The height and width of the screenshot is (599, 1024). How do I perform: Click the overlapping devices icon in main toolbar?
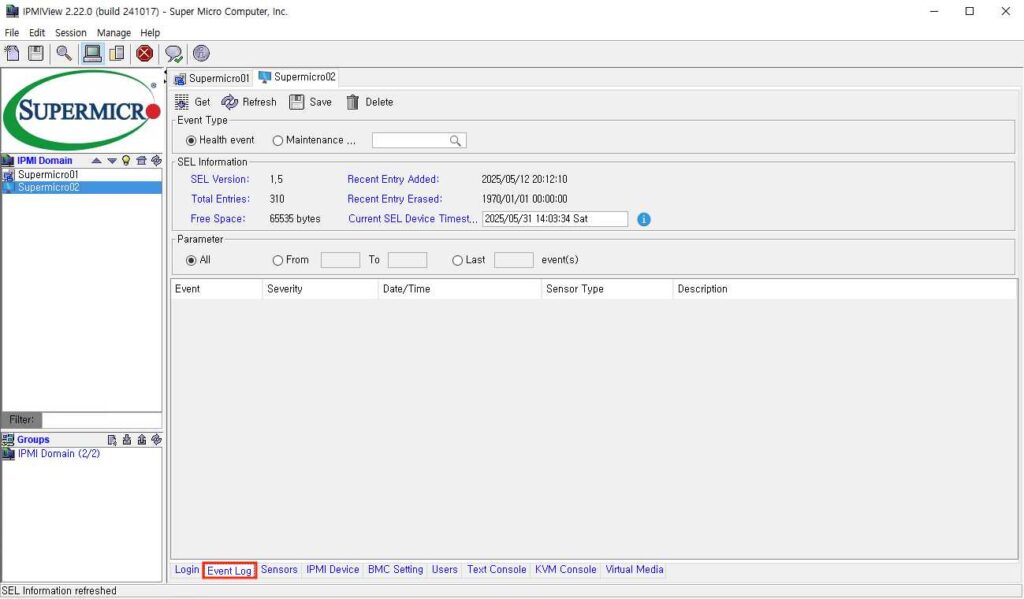[x=117, y=54]
